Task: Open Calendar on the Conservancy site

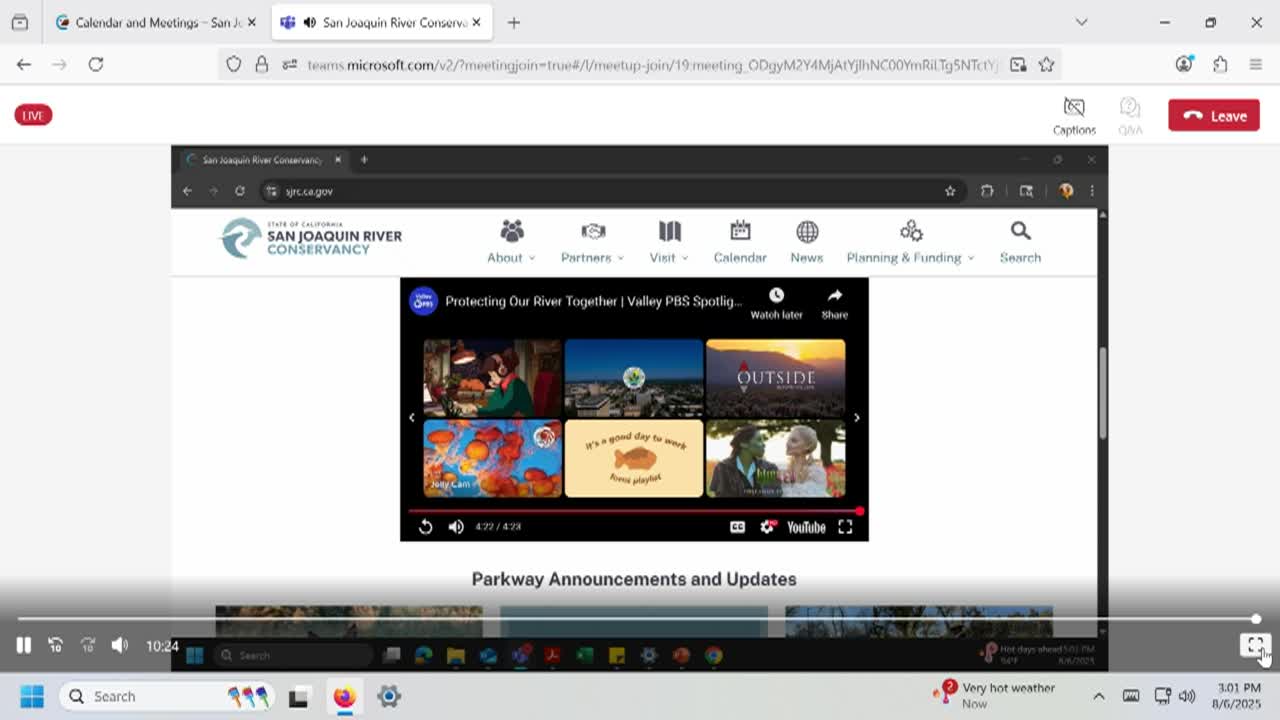Action: (740, 242)
